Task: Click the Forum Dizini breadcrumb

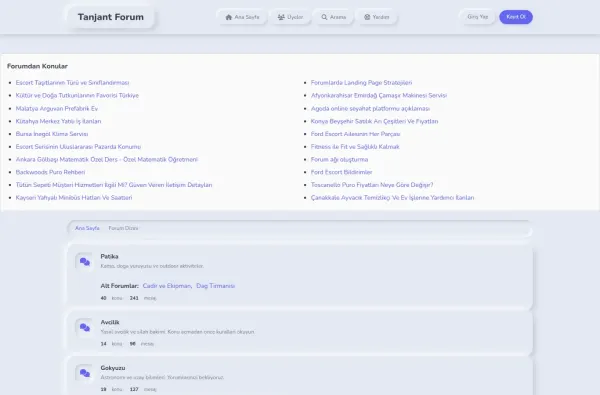Action: 123,228
